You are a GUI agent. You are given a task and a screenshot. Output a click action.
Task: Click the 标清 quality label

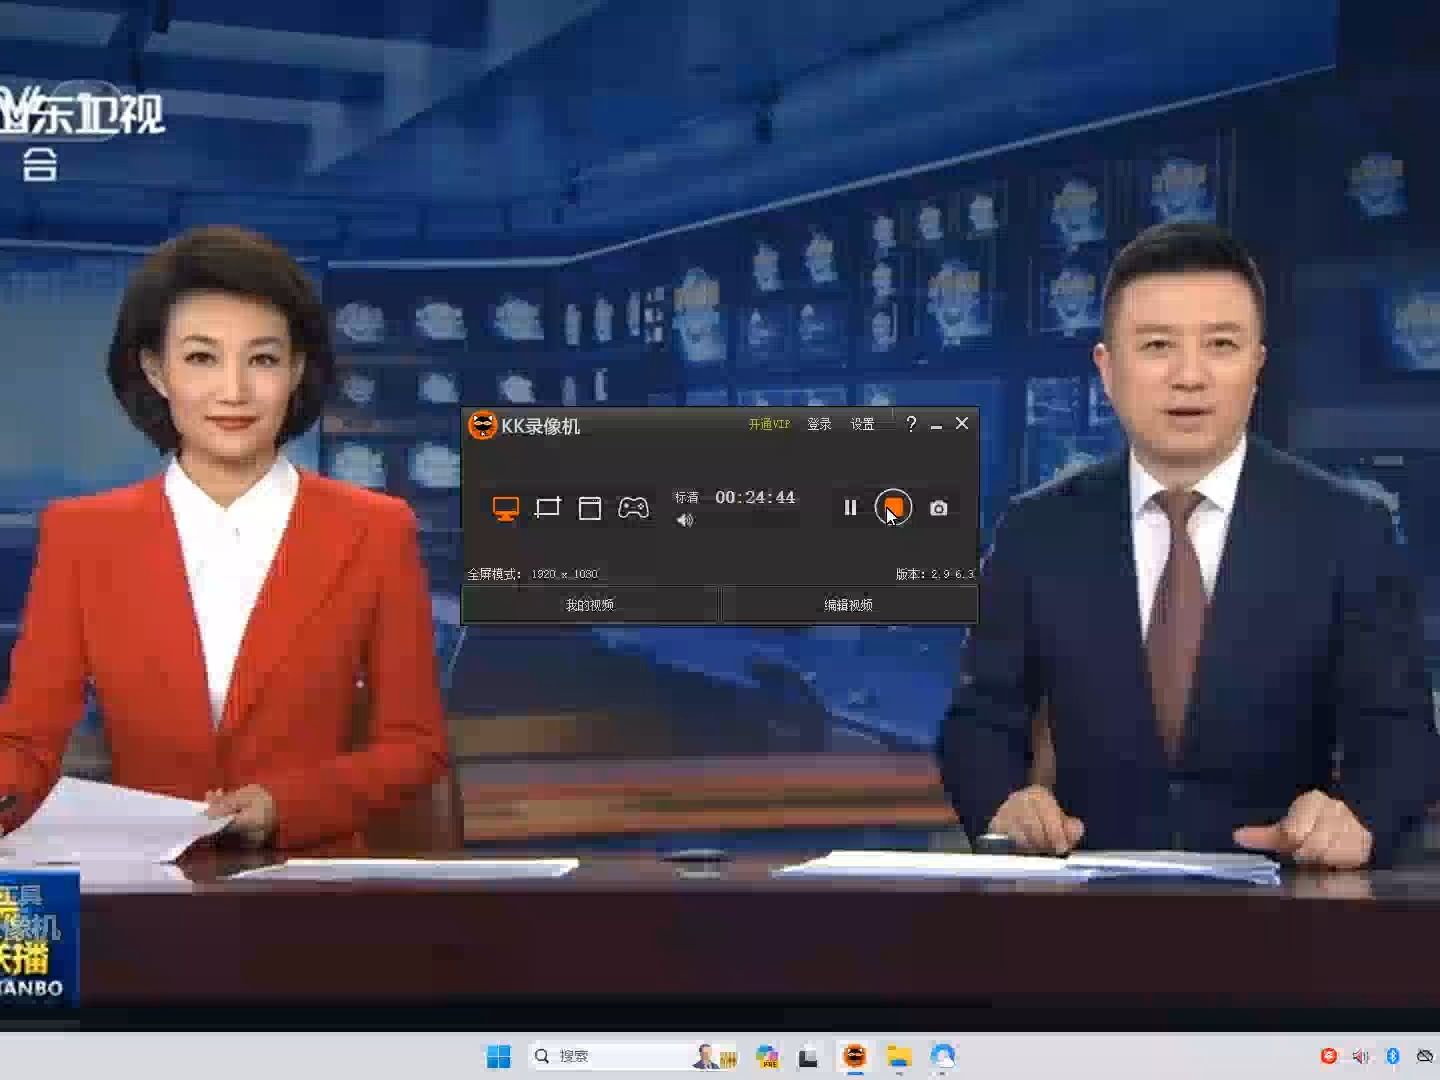(x=687, y=497)
